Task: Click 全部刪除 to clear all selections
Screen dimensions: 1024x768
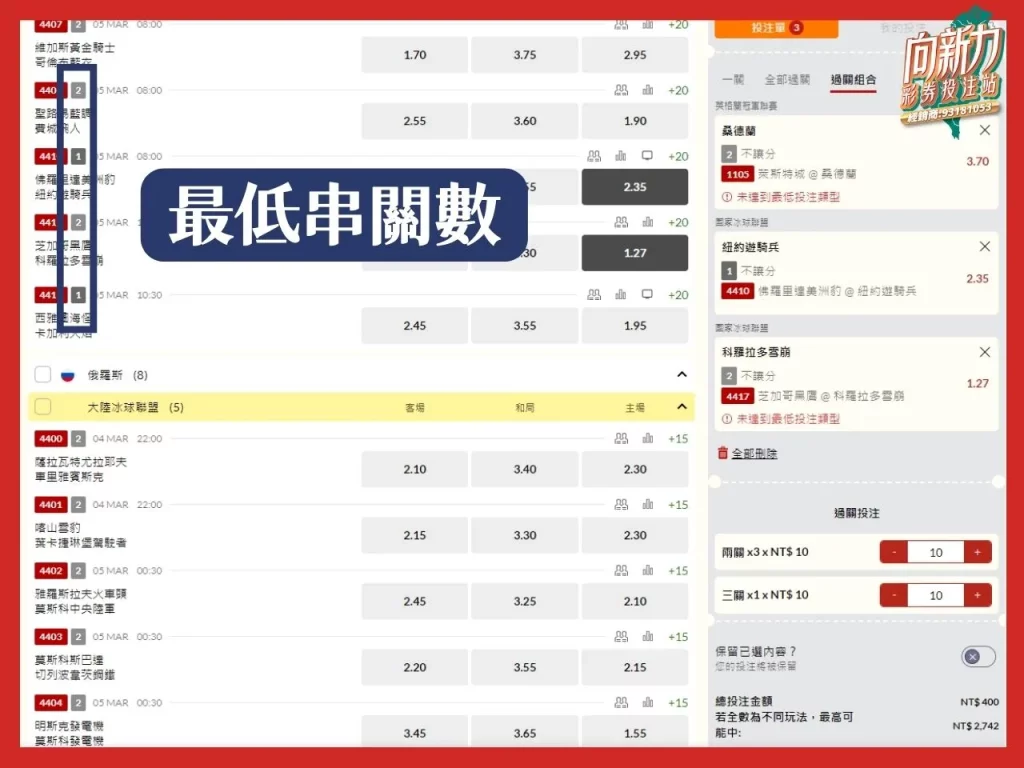Action: pyautogui.click(x=754, y=453)
